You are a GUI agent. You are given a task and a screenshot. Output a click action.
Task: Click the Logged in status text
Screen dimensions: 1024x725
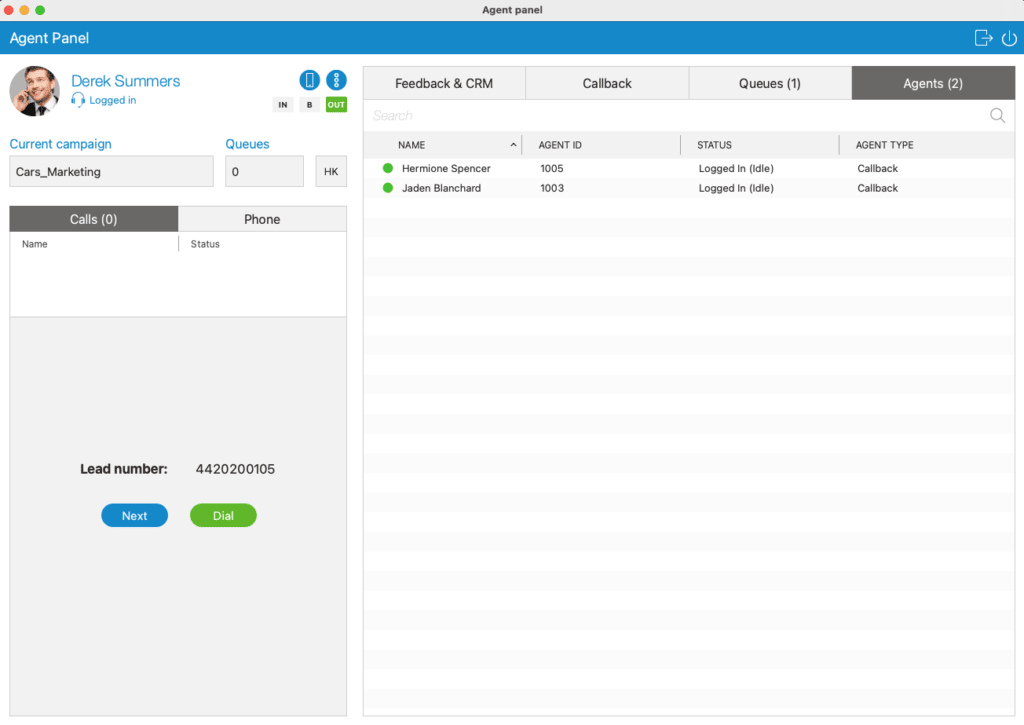[x=112, y=100]
